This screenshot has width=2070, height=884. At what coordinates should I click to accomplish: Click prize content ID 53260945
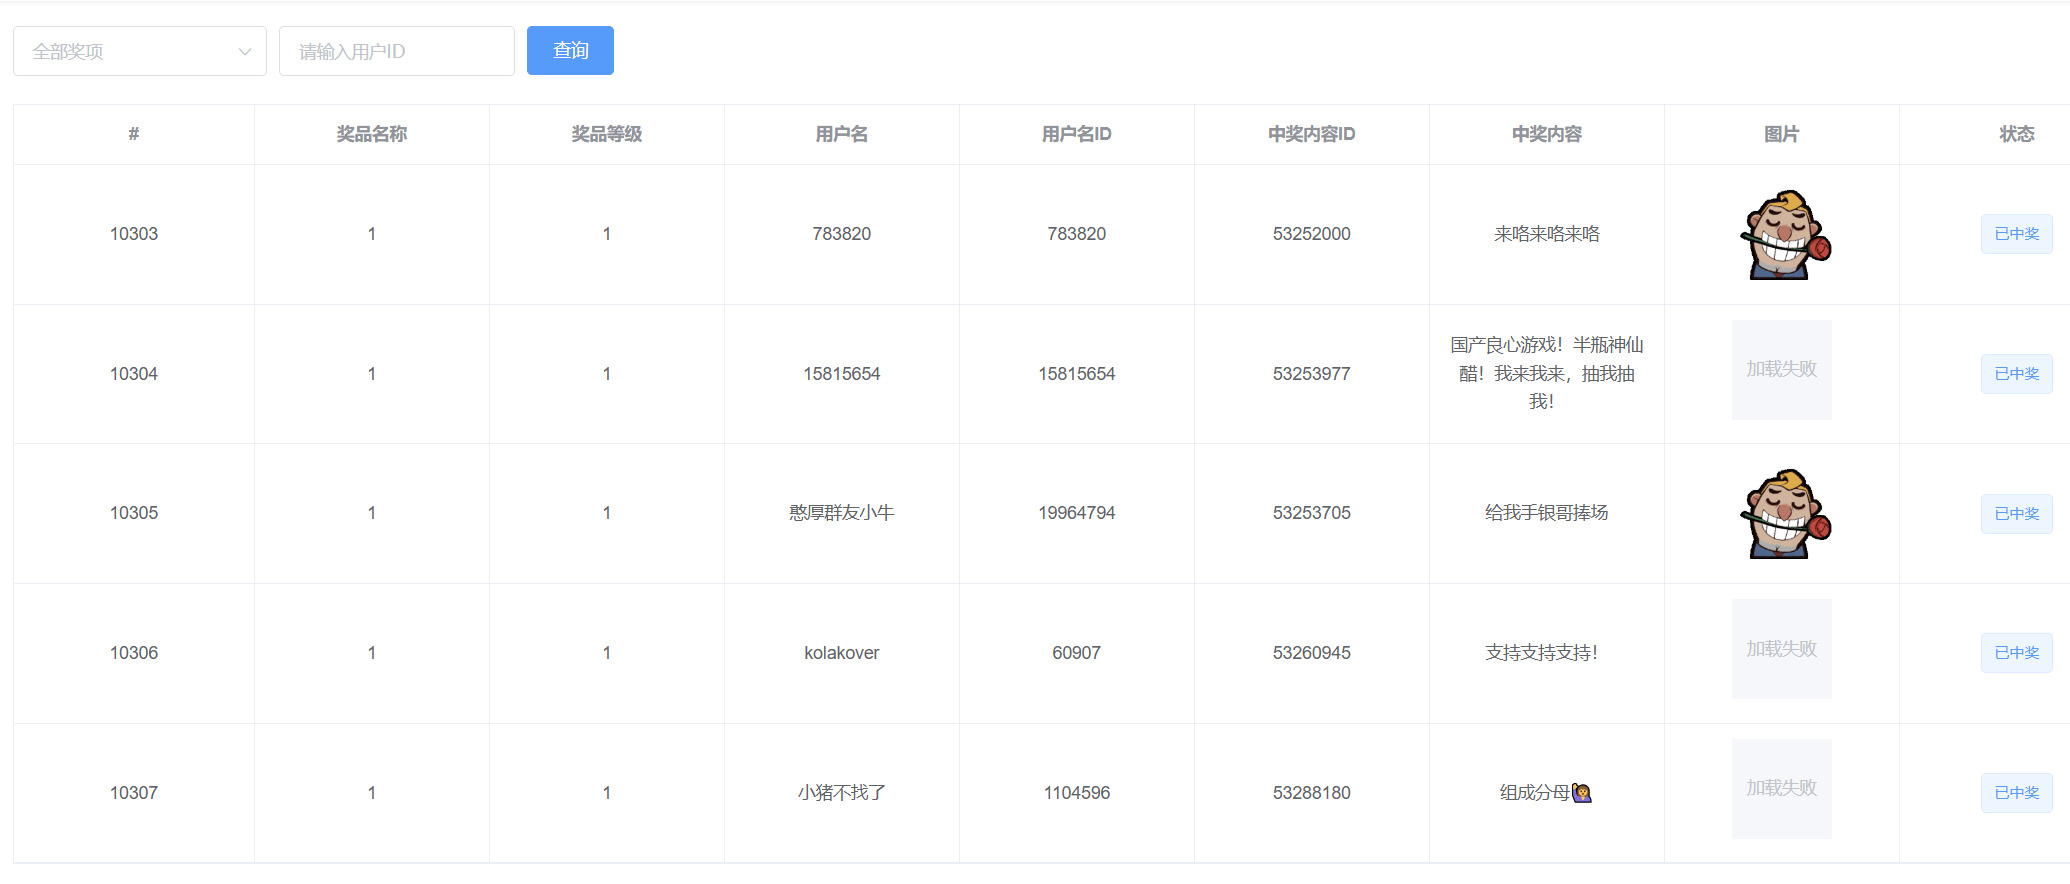click(1312, 653)
